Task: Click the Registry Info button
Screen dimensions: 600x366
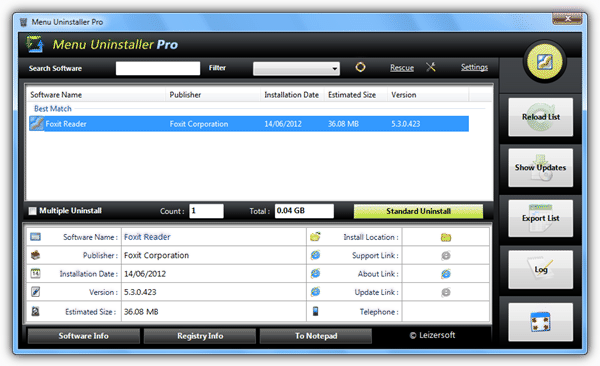Action: 200,336
